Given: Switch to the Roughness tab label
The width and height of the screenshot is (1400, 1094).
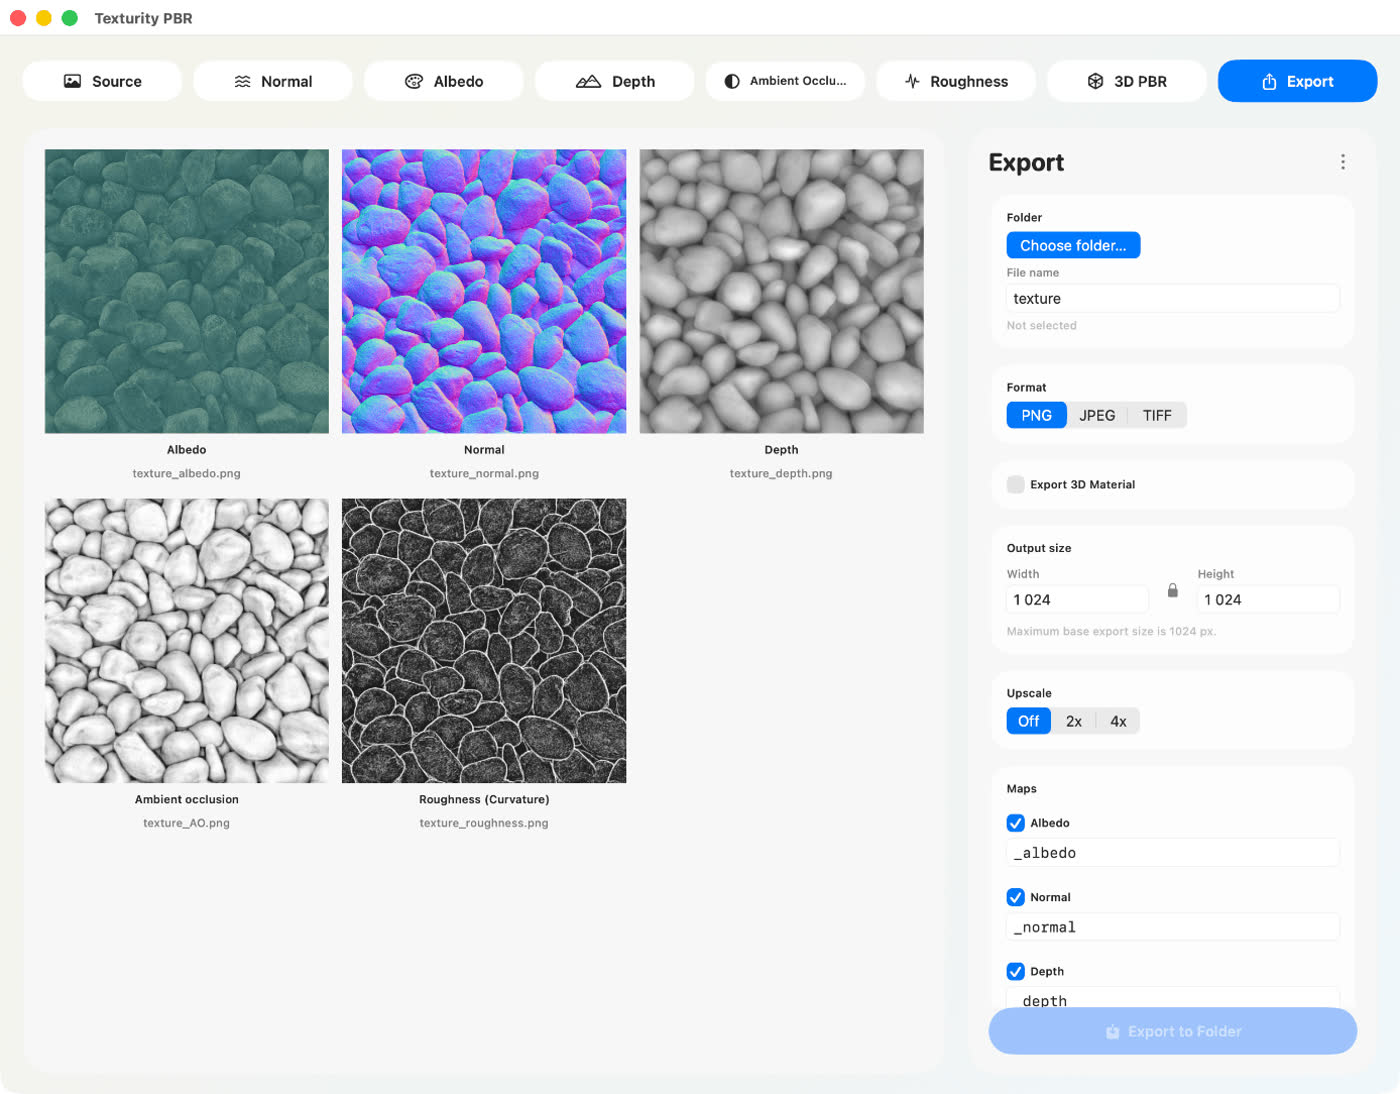Looking at the screenshot, I should pyautogui.click(x=969, y=81).
